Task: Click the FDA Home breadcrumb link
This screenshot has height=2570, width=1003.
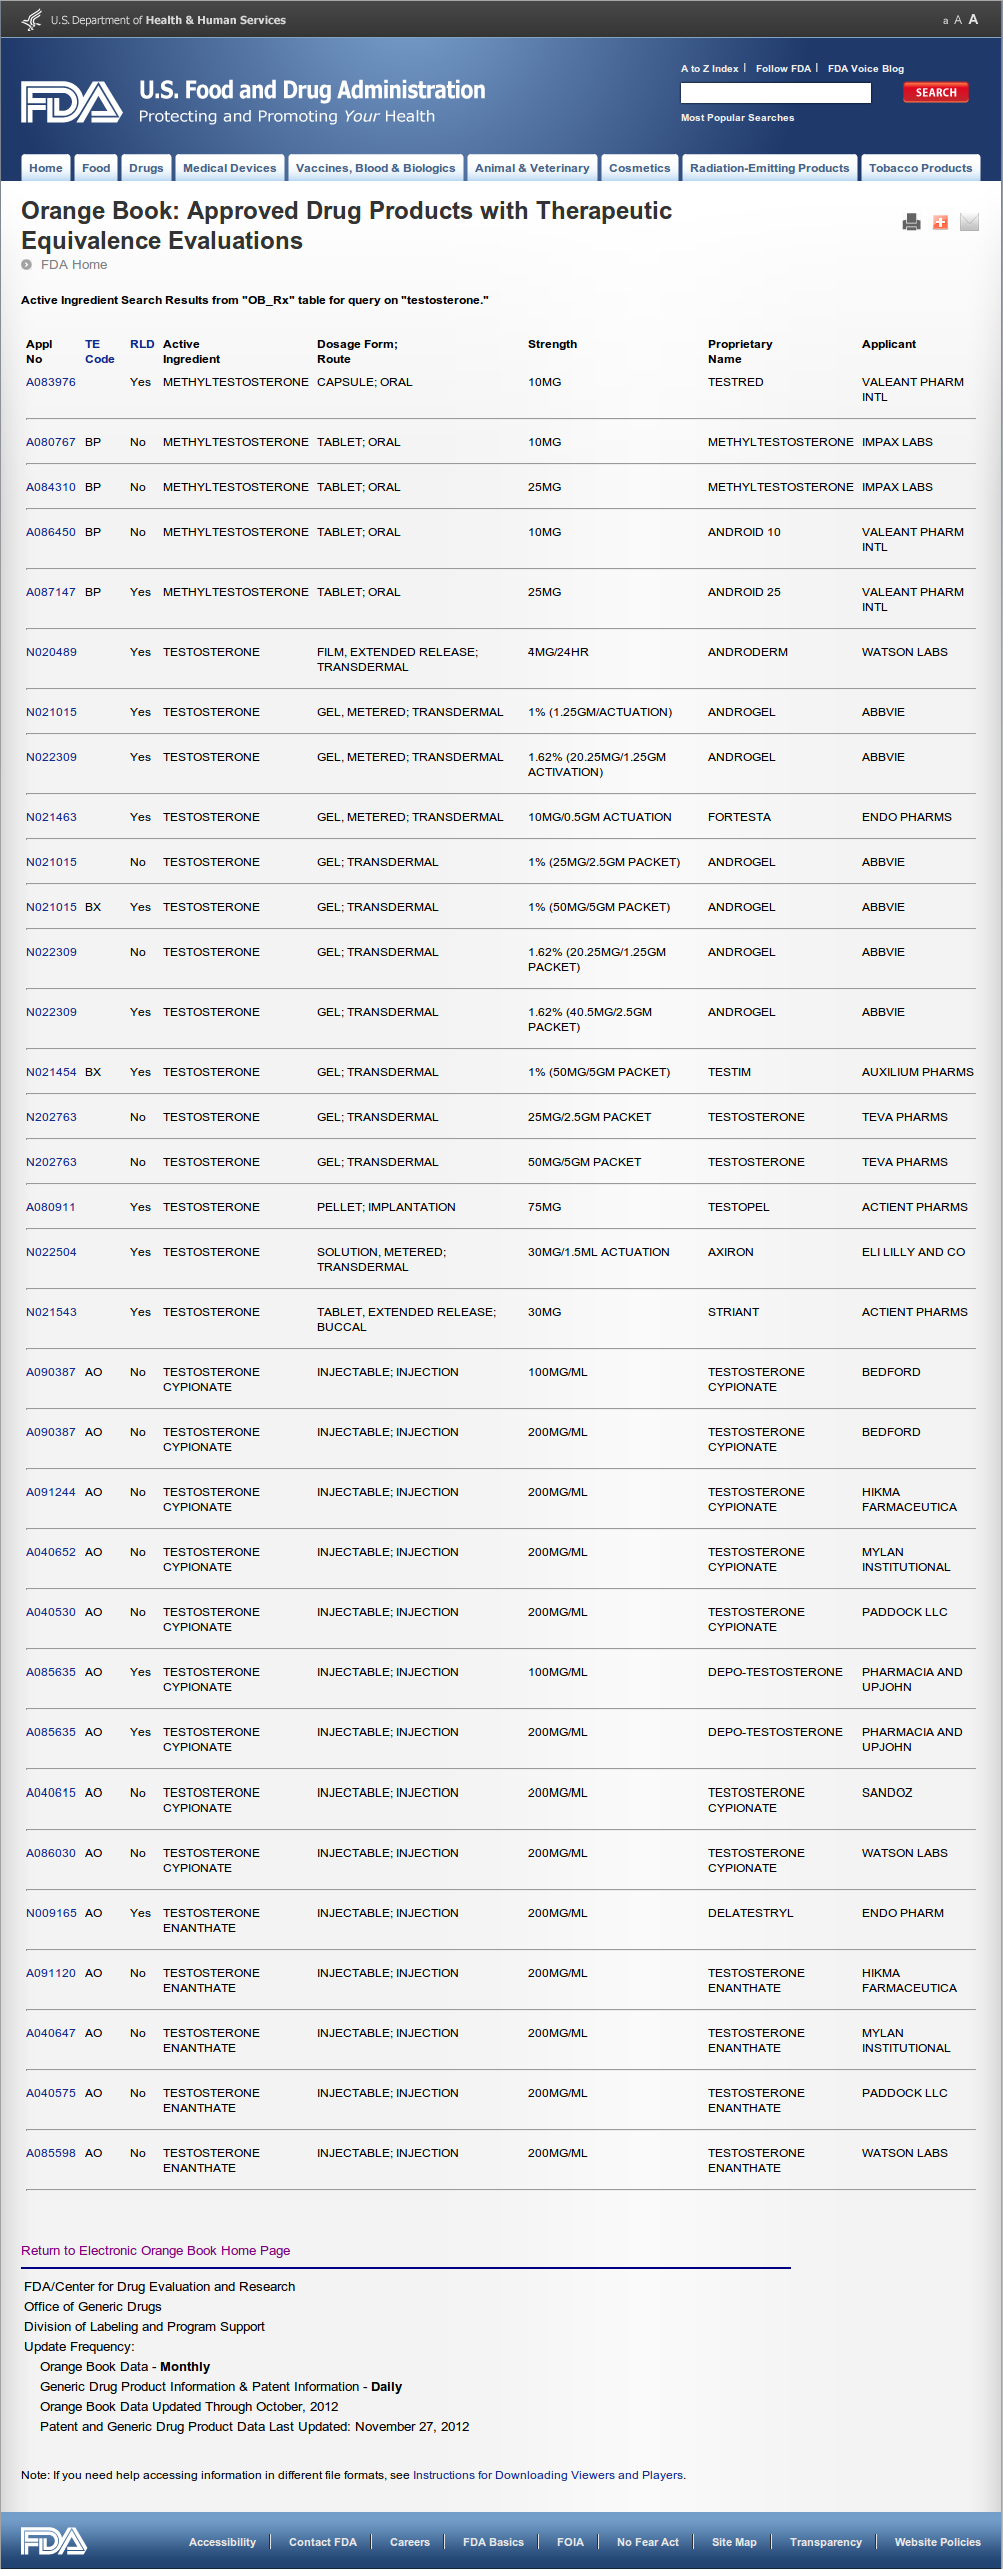Action: [x=74, y=265]
